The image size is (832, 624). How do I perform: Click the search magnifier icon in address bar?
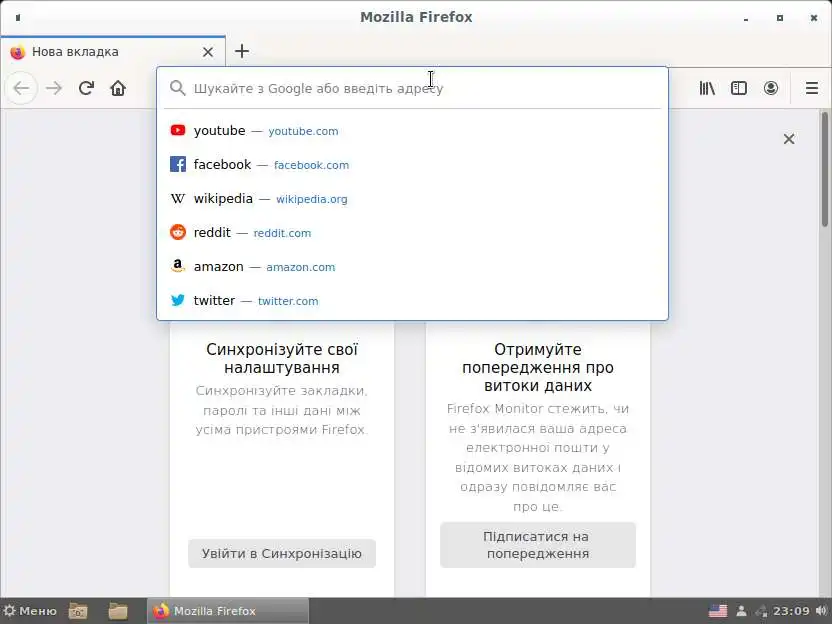(178, 88)
